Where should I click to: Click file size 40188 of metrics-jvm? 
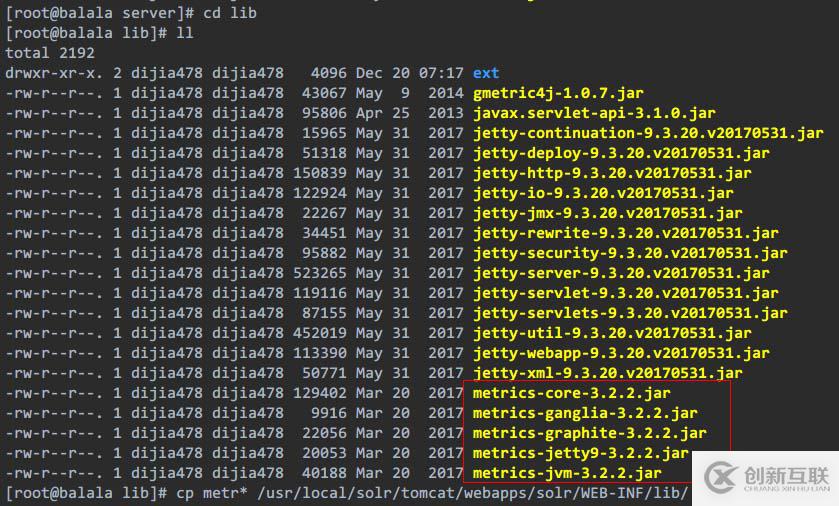324,473
